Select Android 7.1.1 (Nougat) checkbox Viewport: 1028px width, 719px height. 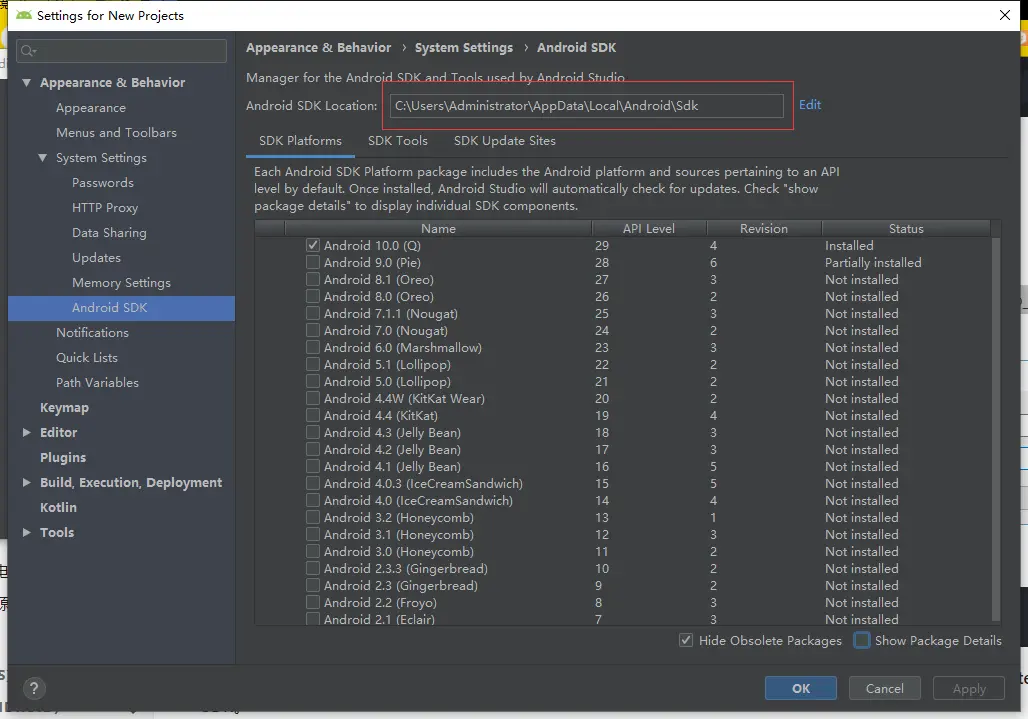(313, 313)
